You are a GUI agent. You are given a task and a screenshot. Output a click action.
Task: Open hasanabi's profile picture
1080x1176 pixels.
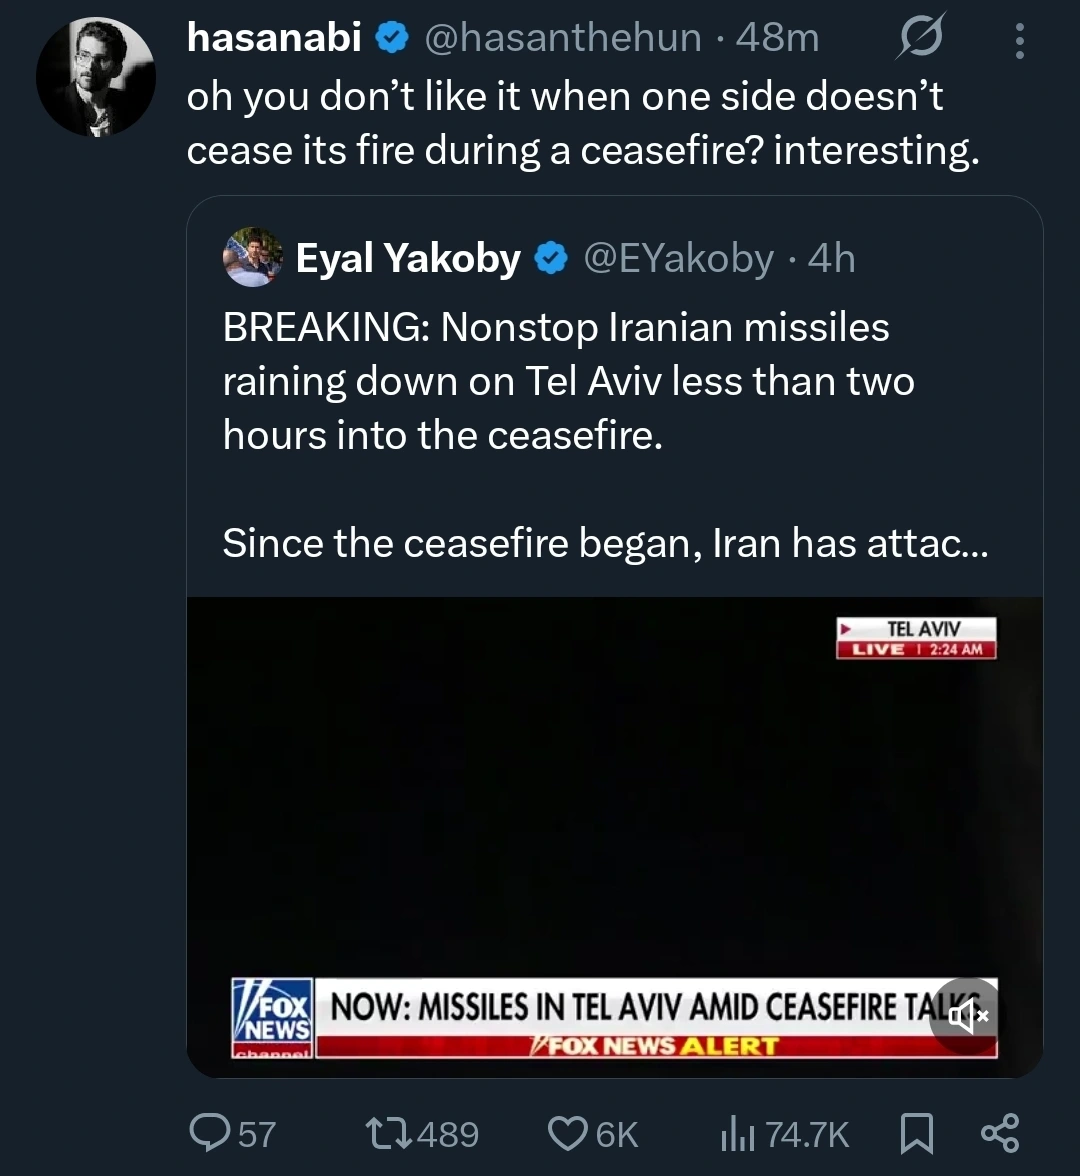pos(95,77)
